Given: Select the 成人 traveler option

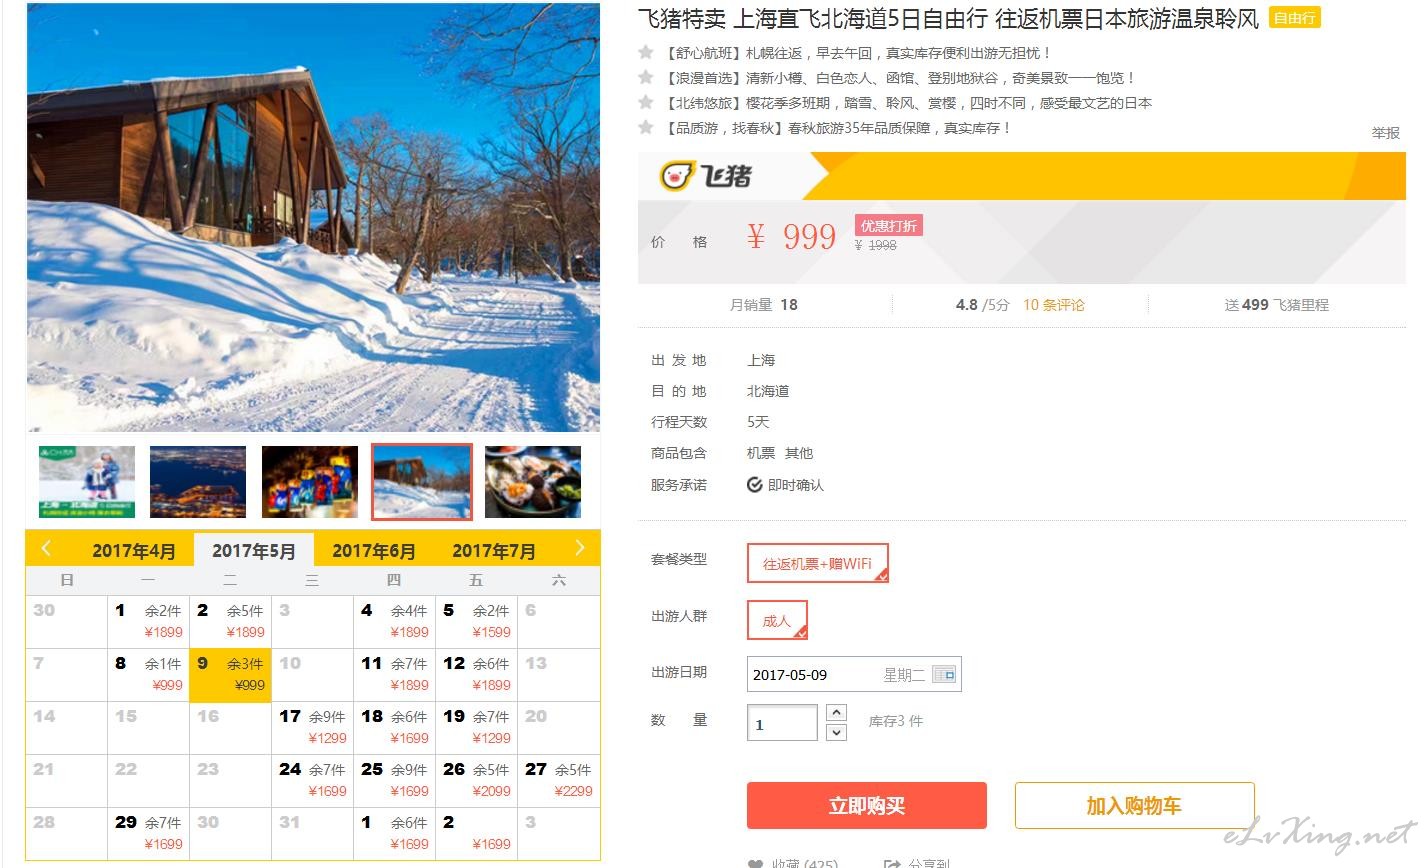Looking at the screenshot, I should coord(777,620).
